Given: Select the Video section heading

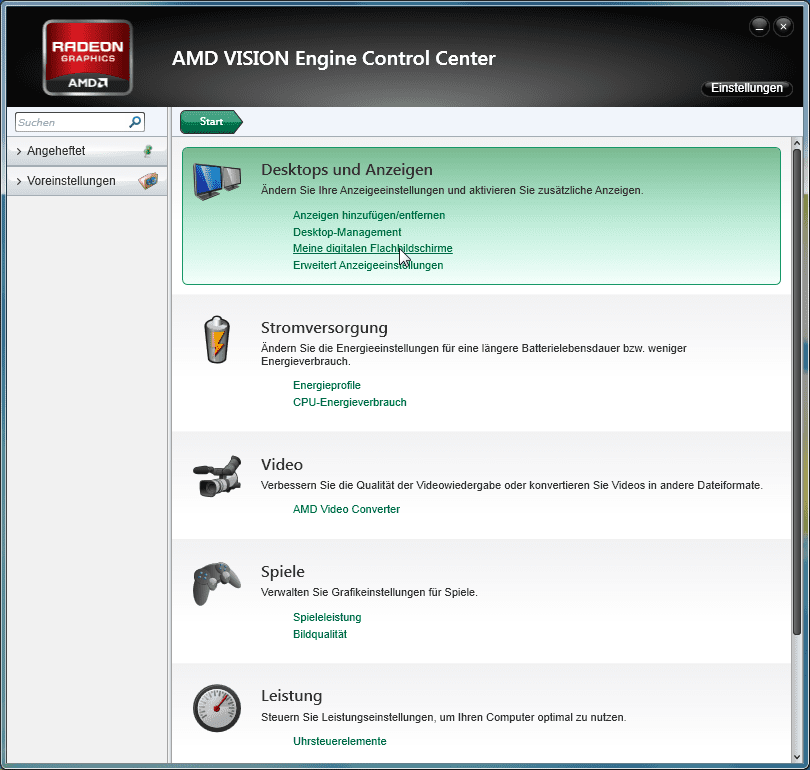Looking at the screenshot, I should tap(282, 465).
